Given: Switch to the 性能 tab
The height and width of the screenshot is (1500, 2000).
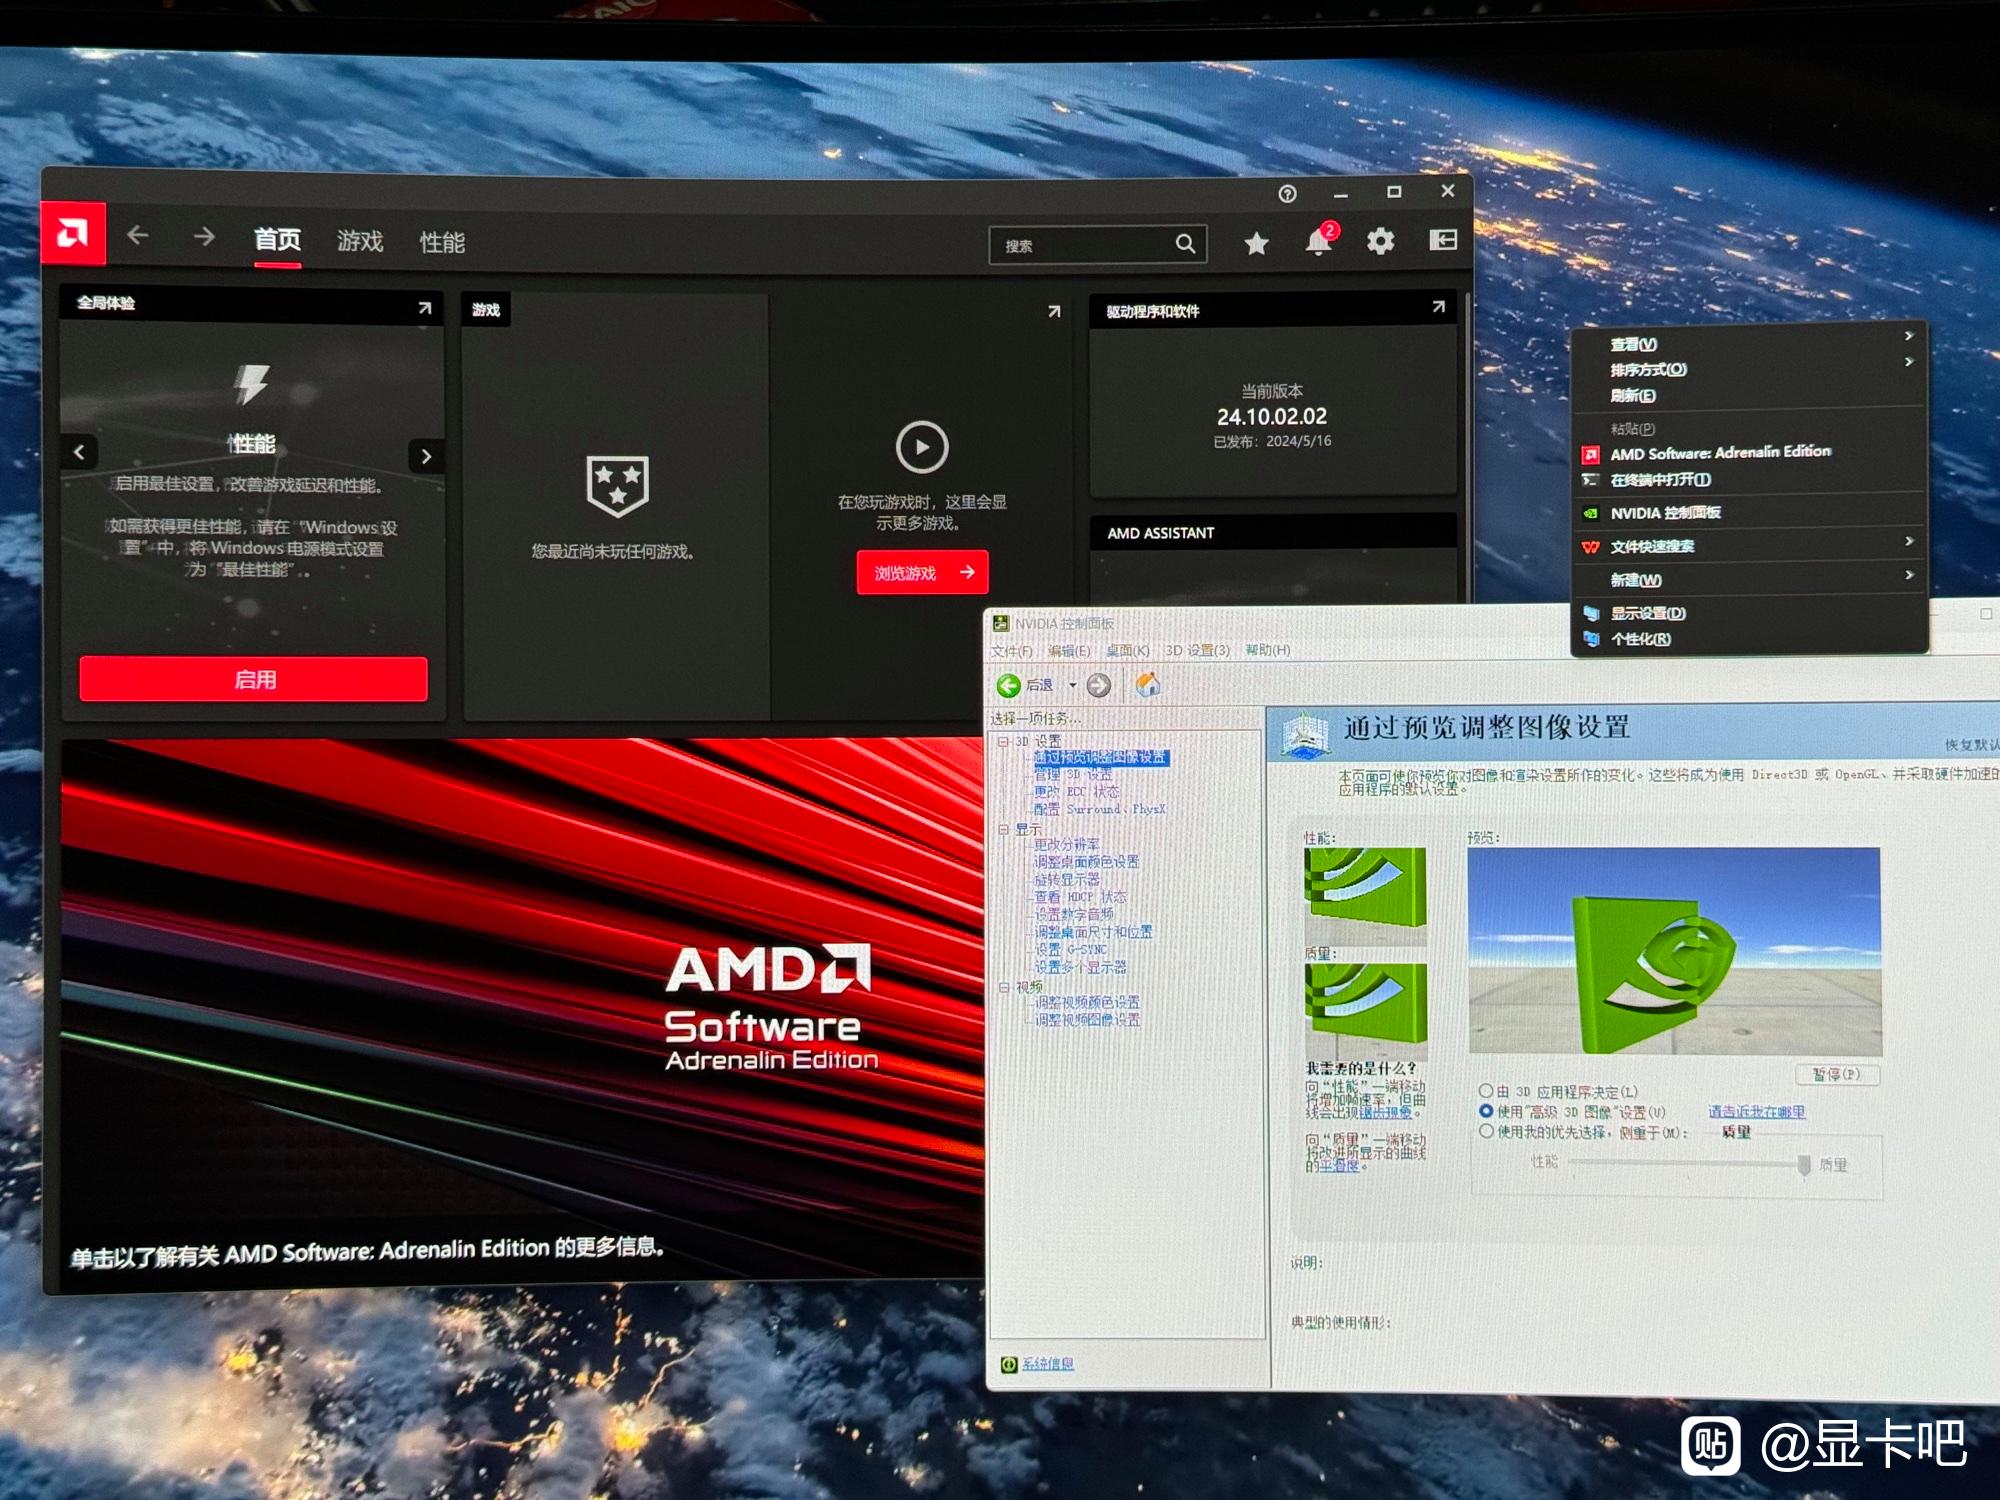Looking at the screenshot, I should click(442, 243).
